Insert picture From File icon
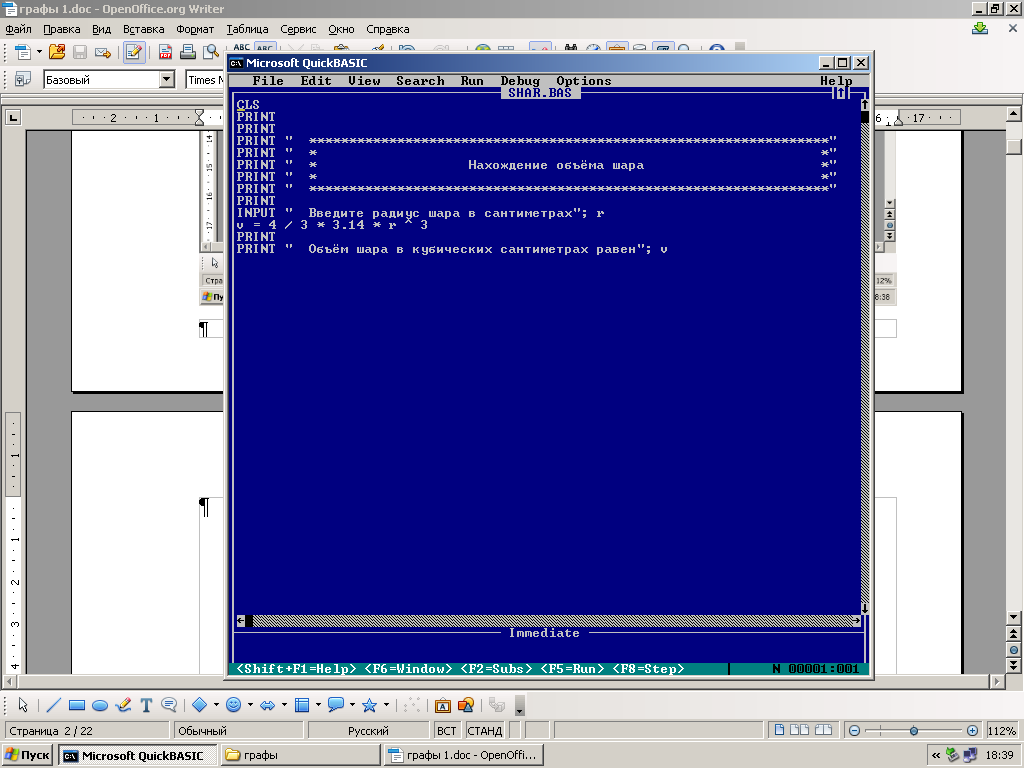1024x768 pixels. click(x=466, y=705)
